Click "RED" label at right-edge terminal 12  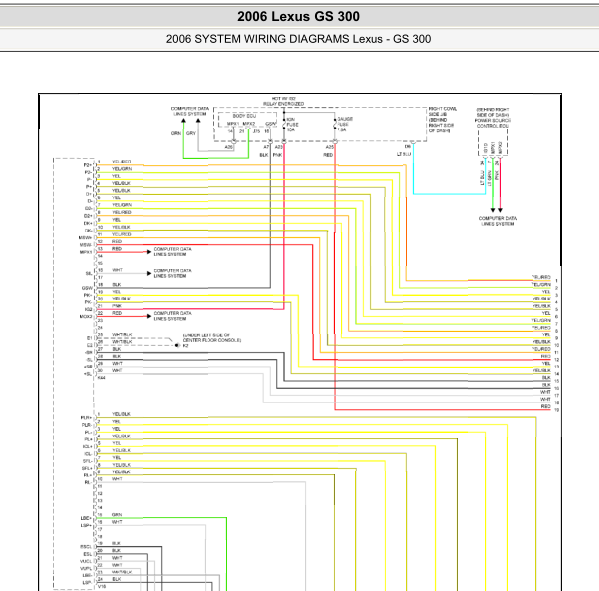click(x=546, y=356)
